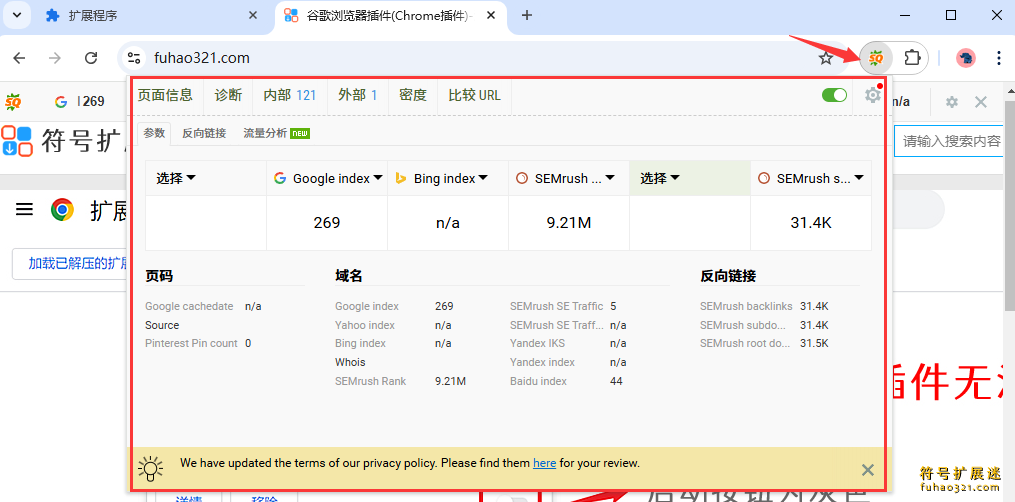
Task: Expand the SEMrush ... dropdown in fourth column
Action: coord(565,179)
